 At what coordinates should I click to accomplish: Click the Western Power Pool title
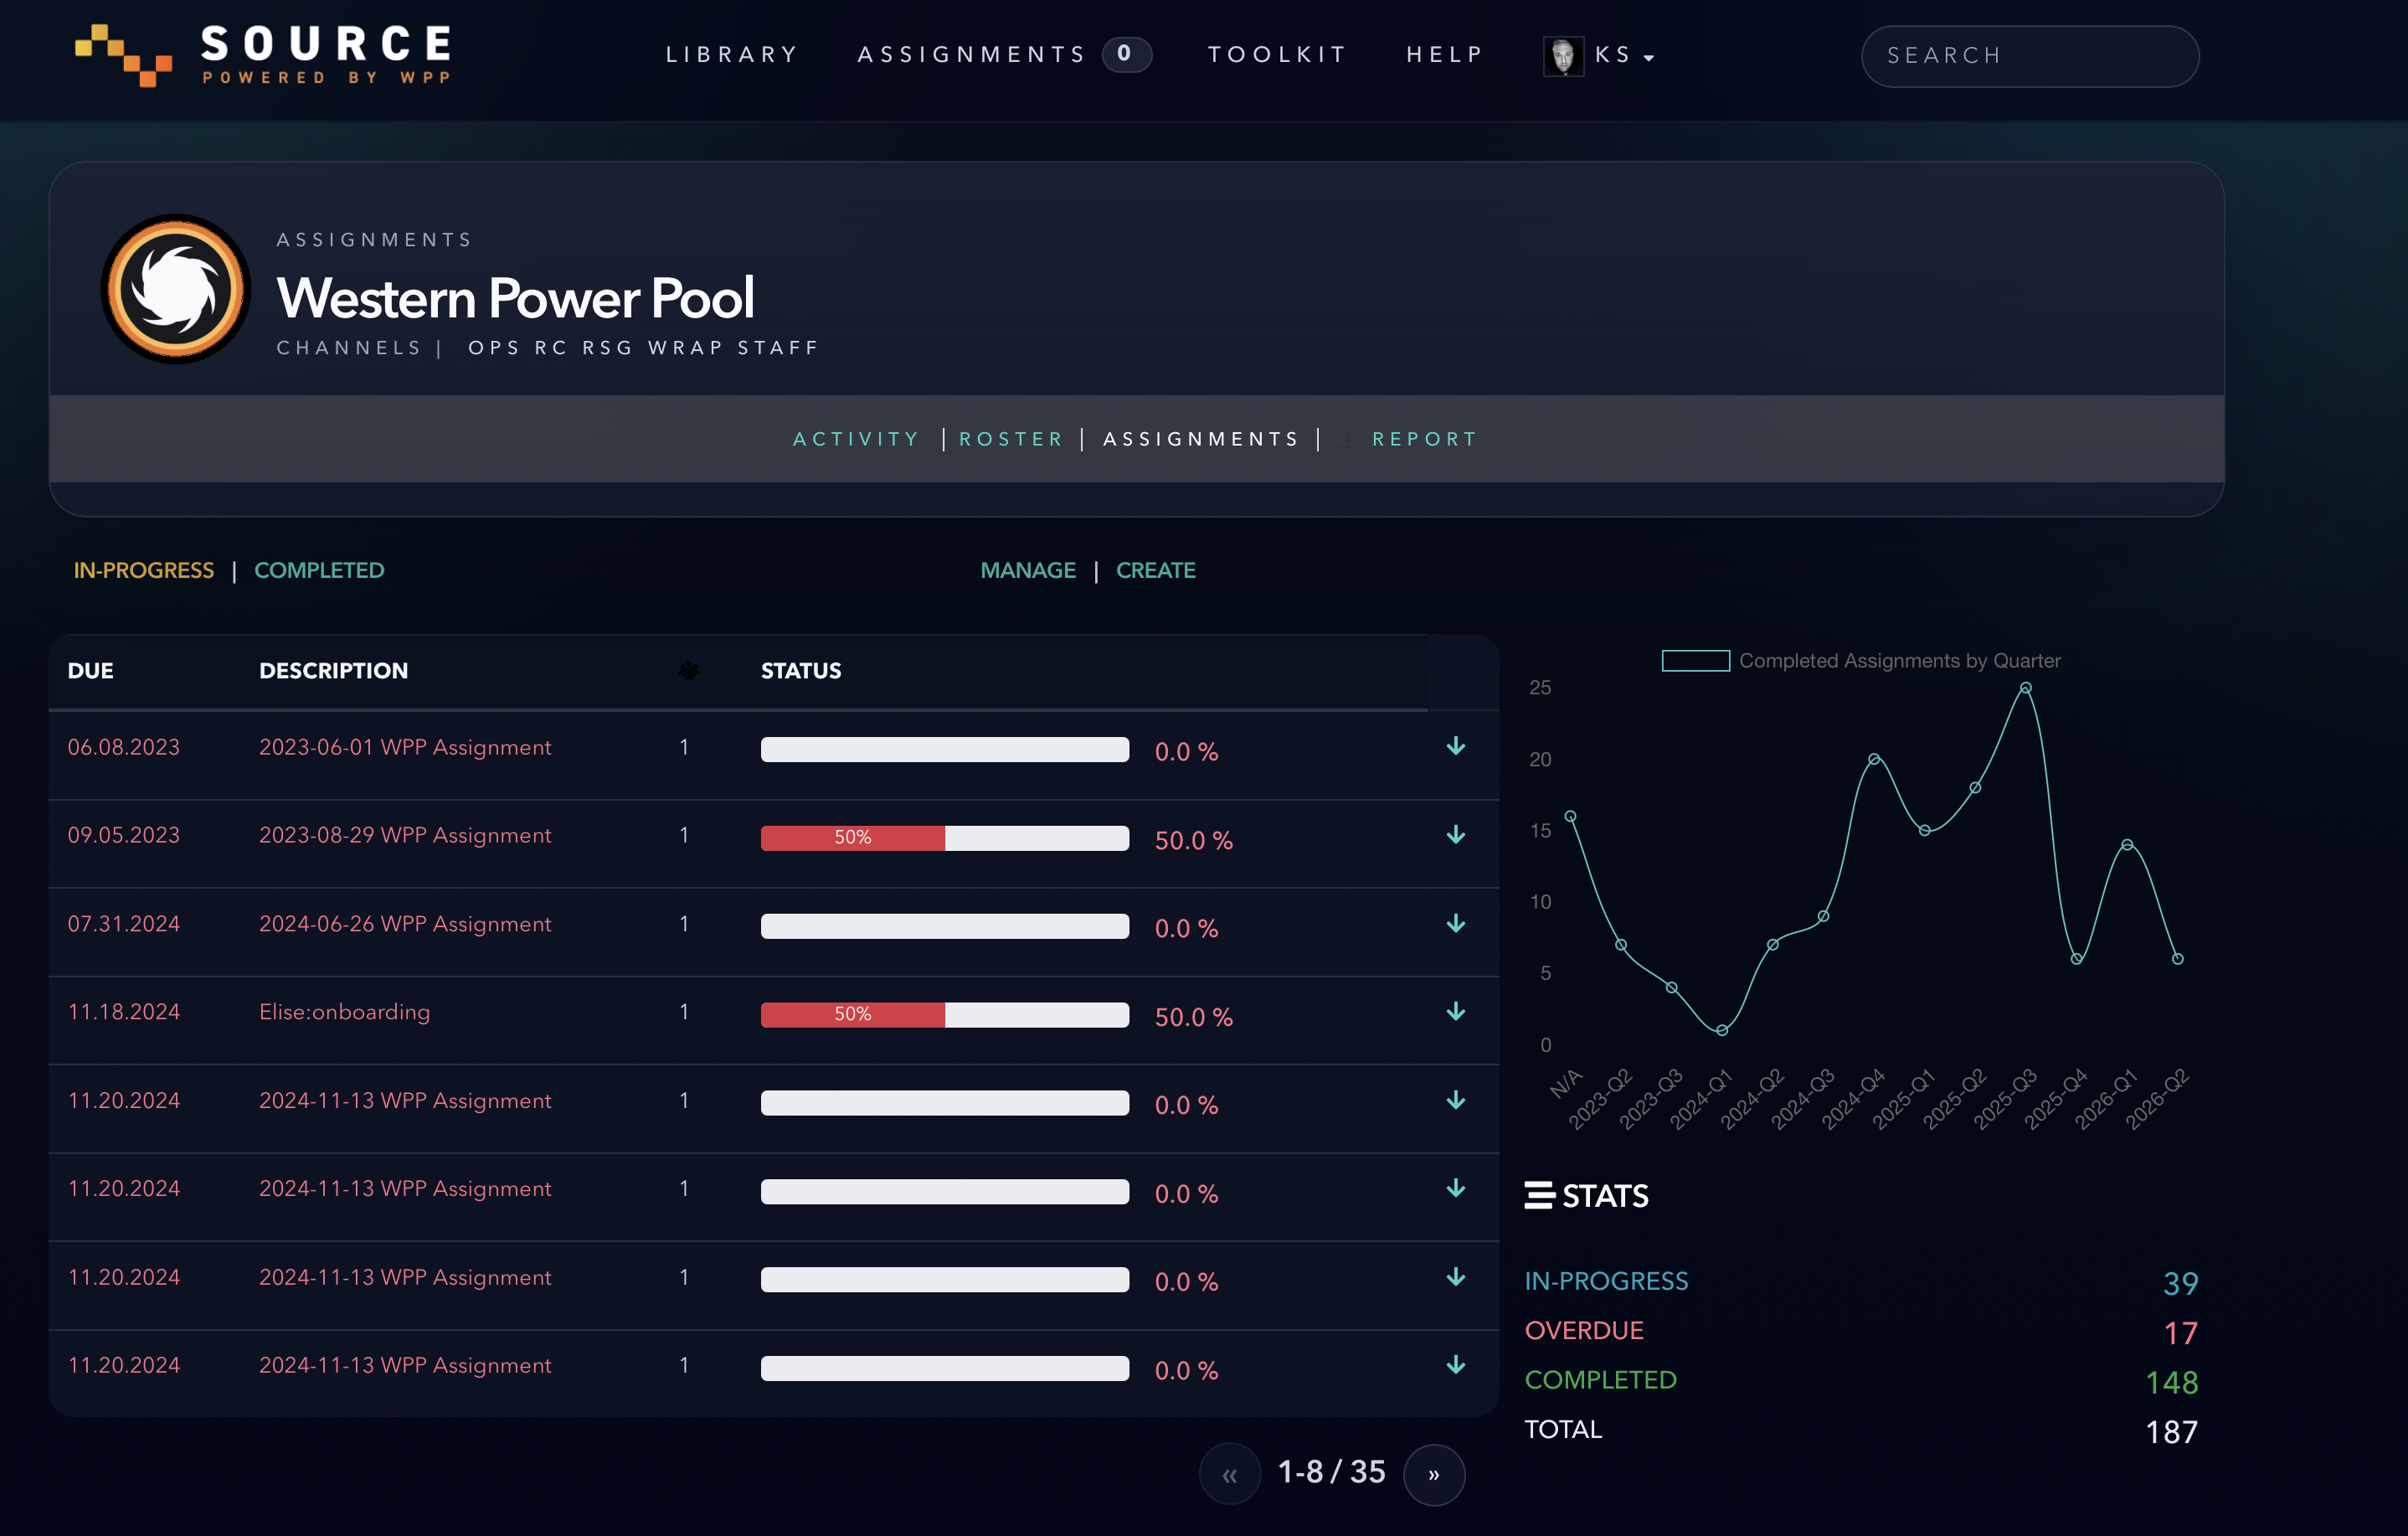click(515, 298)
